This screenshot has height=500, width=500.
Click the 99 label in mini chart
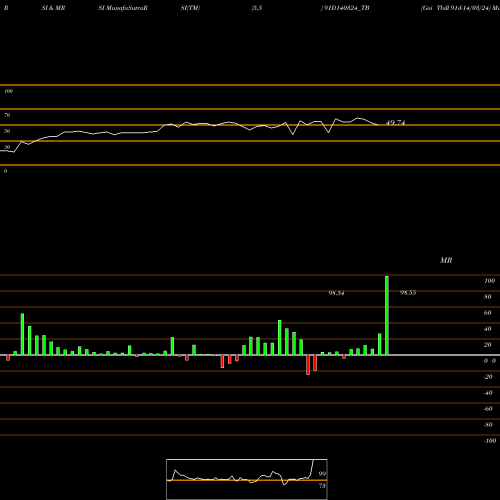(x=322, y=474)
